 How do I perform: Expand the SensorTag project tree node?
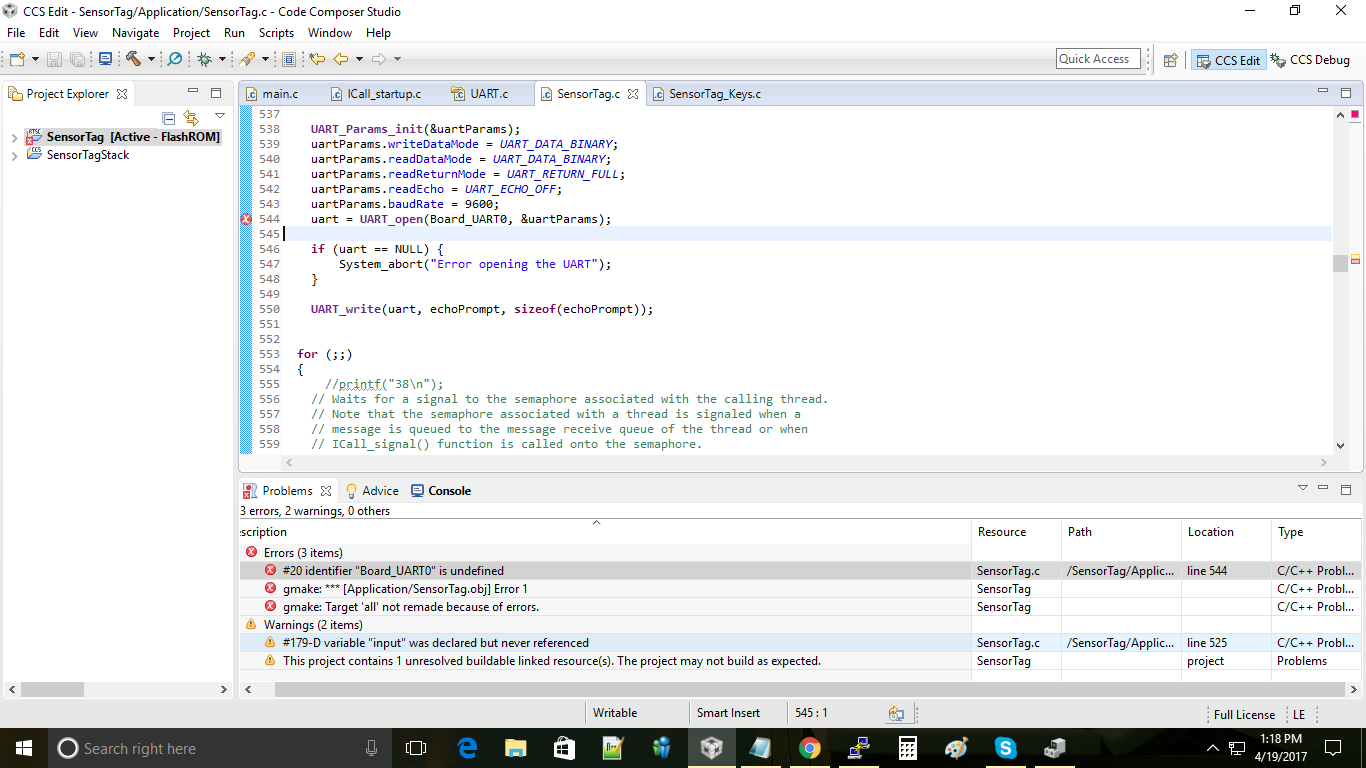coord(14,137)
